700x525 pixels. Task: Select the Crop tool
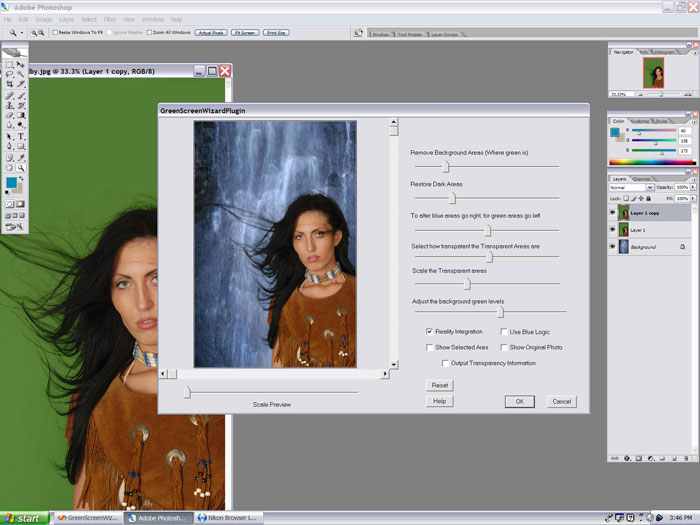(x=9, y=83)
